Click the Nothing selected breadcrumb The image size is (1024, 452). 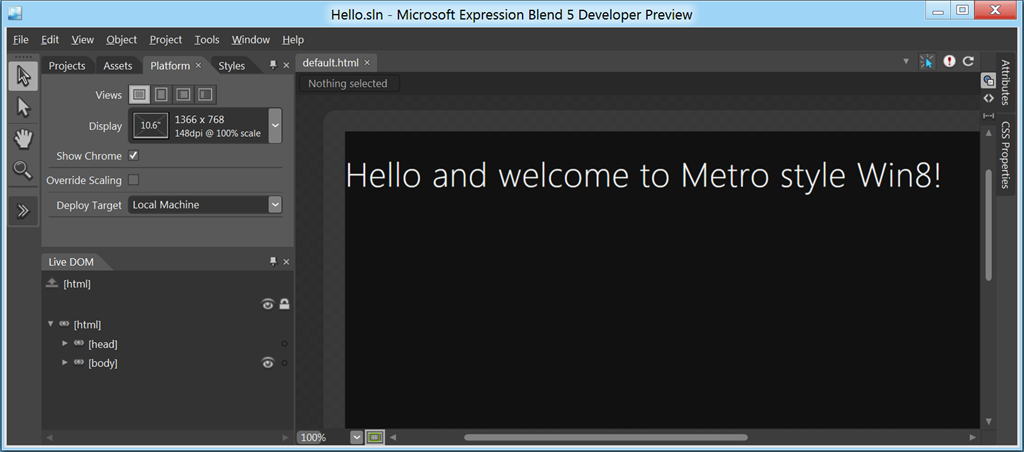coord(348,84)
